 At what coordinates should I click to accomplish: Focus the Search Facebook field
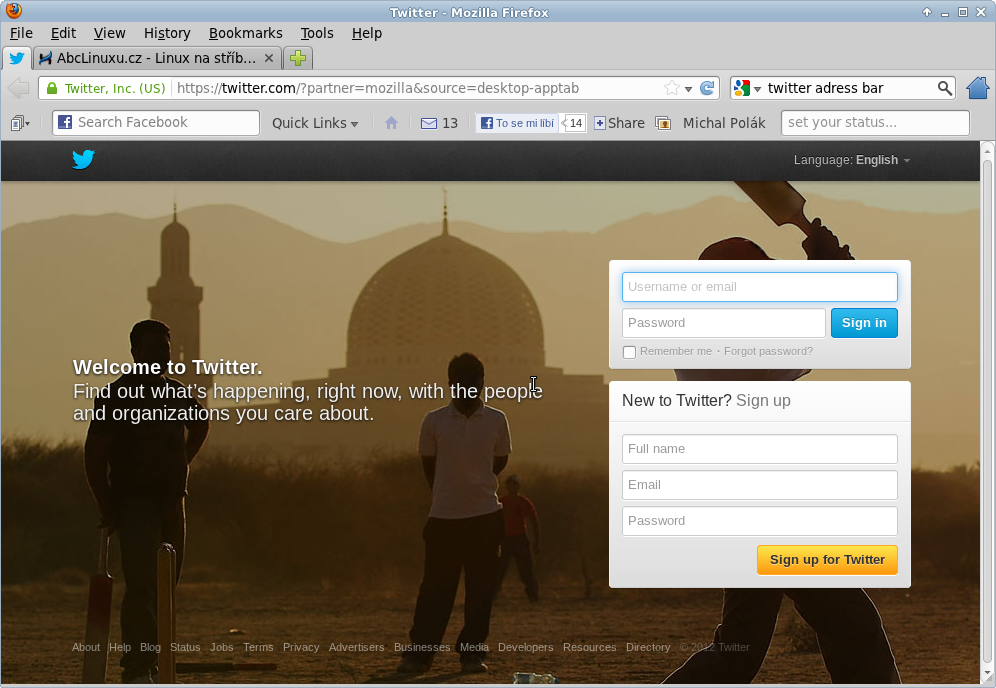point(156,123)
